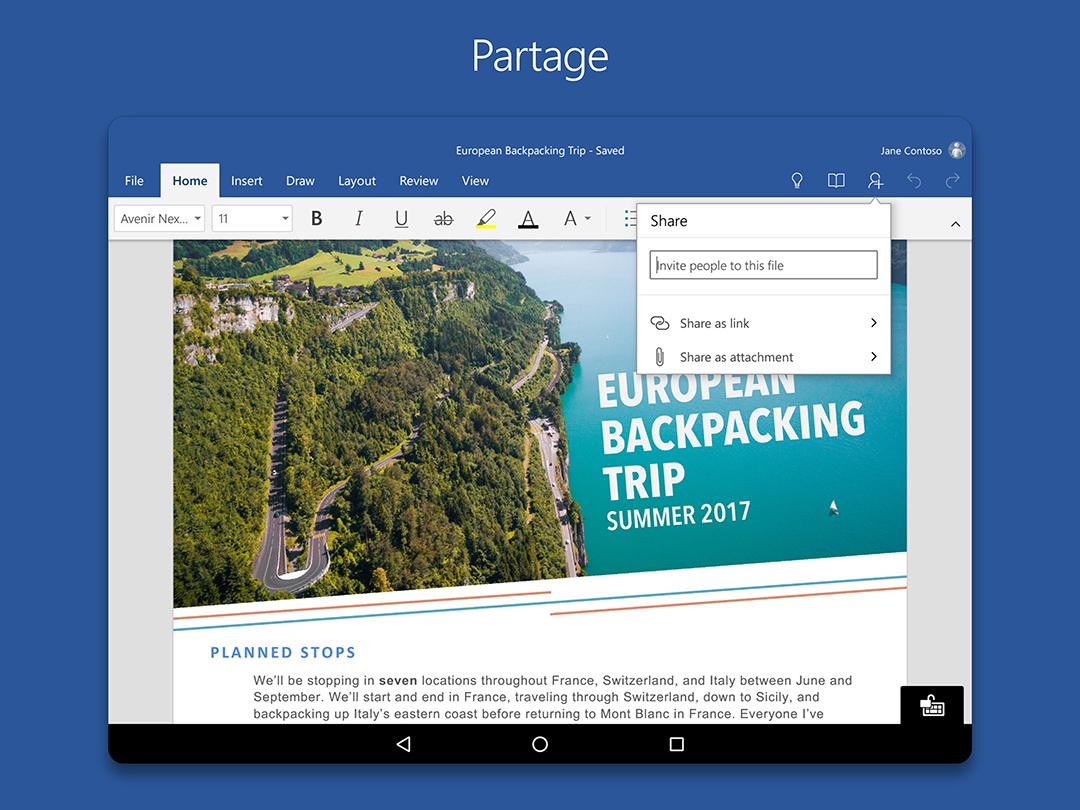The width and height of the screenshot is (1080, 810).
Task: Switch to Read mode via book icon
Action: point(836,181)
